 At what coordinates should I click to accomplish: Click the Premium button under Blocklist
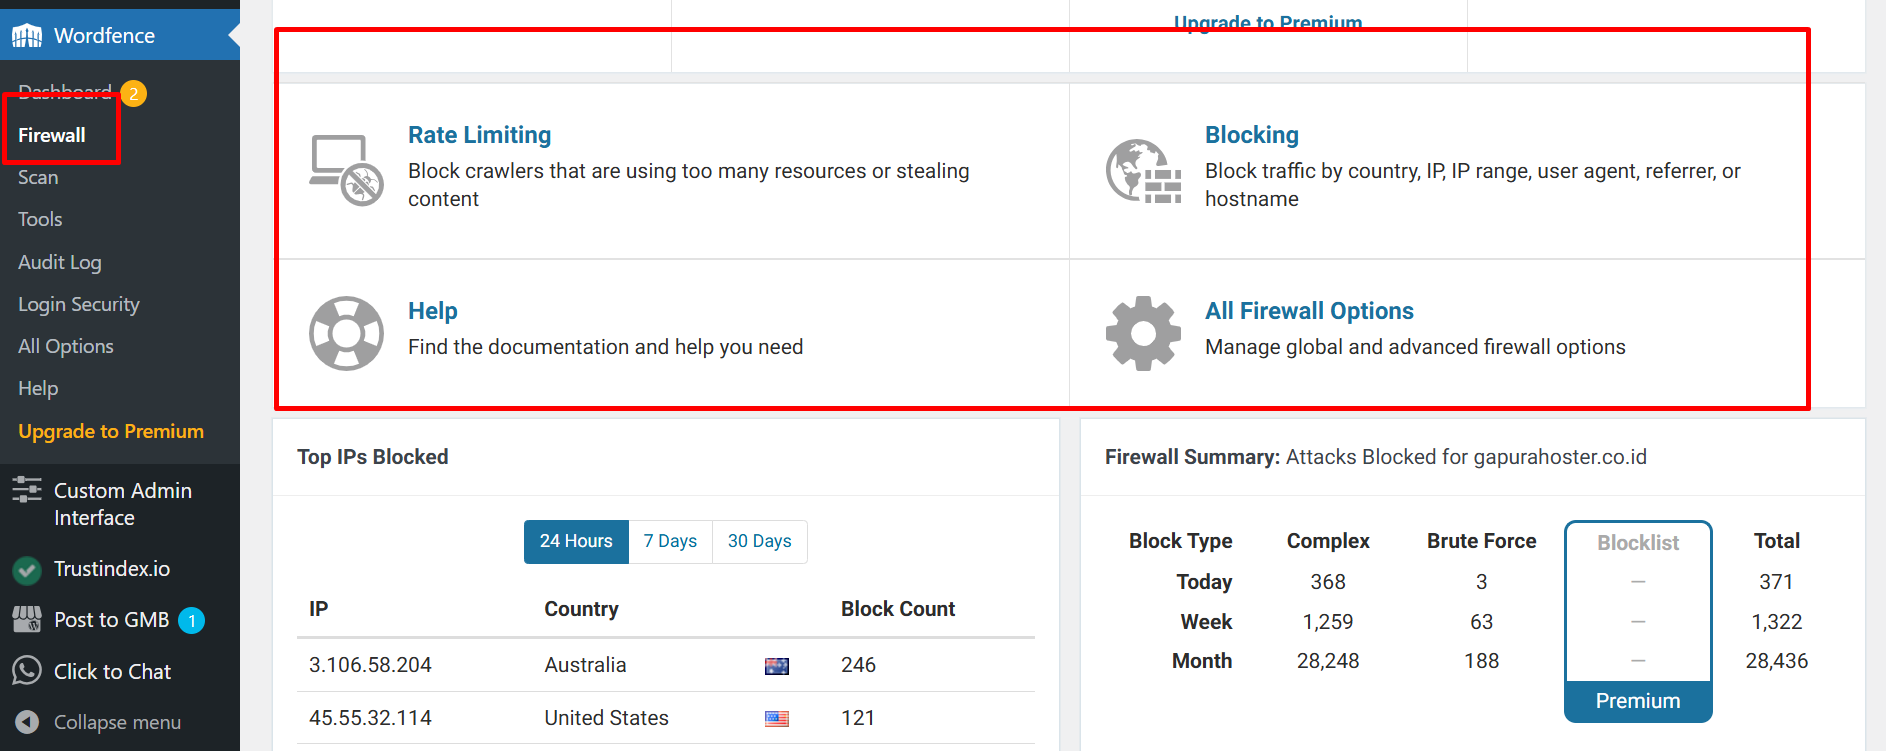click(1638, 701)
